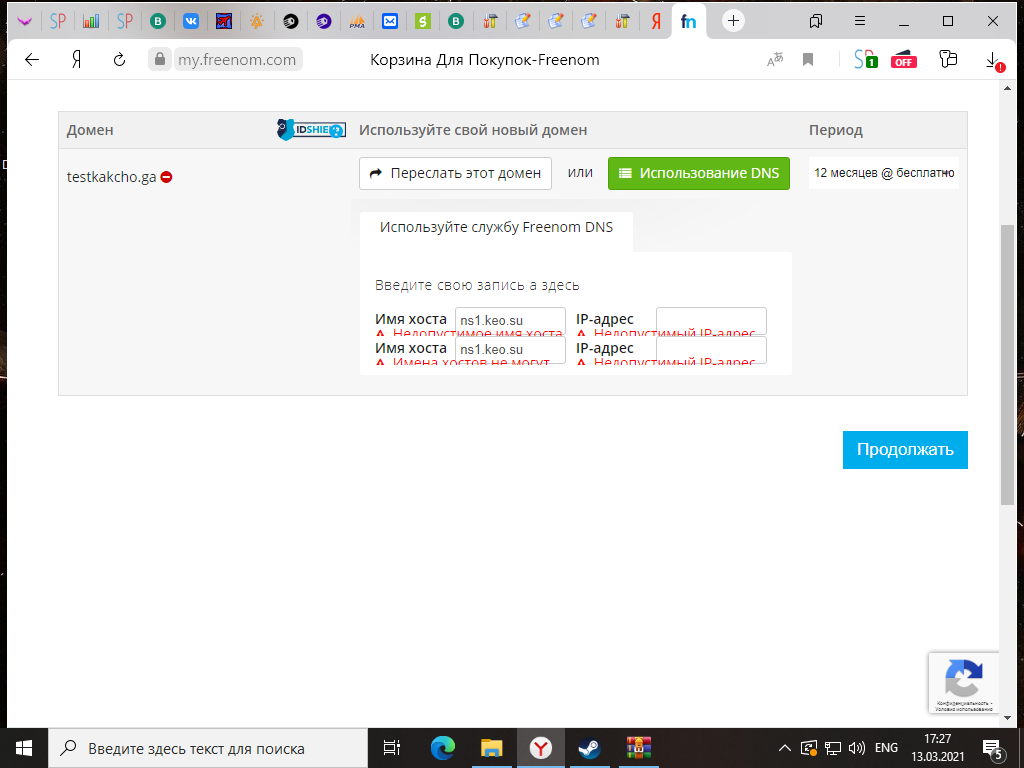Expand the period 12 months dropdown
This screenshot has width=1024, height=768.
click(x=883, y=173)
